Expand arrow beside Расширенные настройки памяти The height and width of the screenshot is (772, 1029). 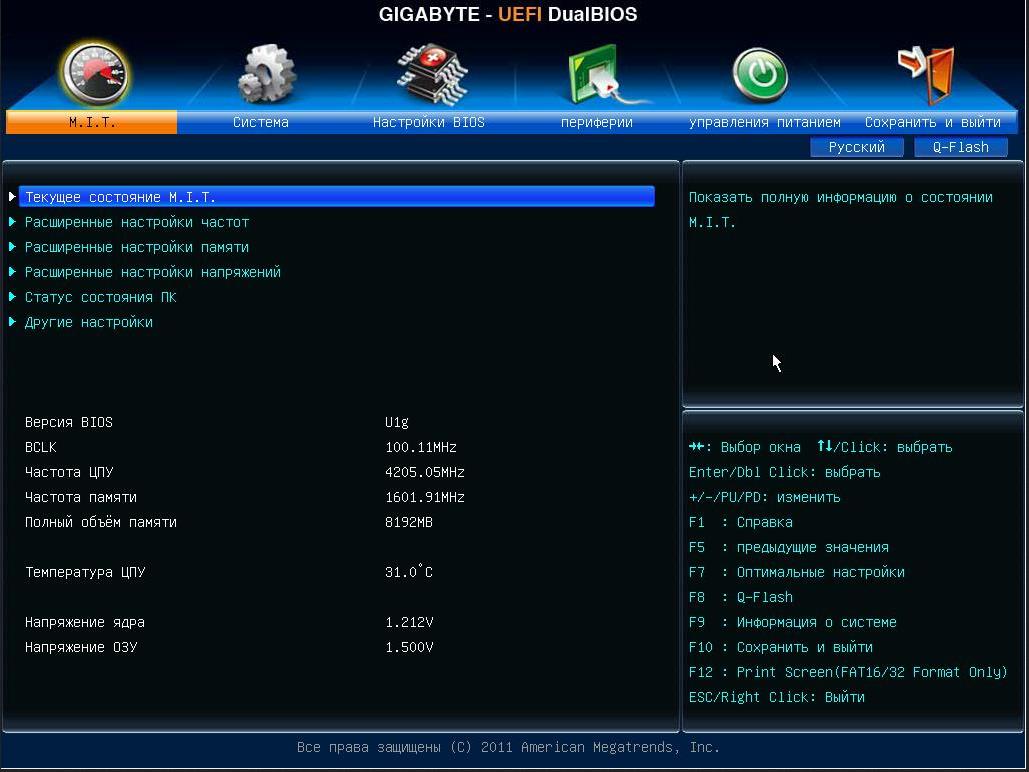click(x=13, y=247)
